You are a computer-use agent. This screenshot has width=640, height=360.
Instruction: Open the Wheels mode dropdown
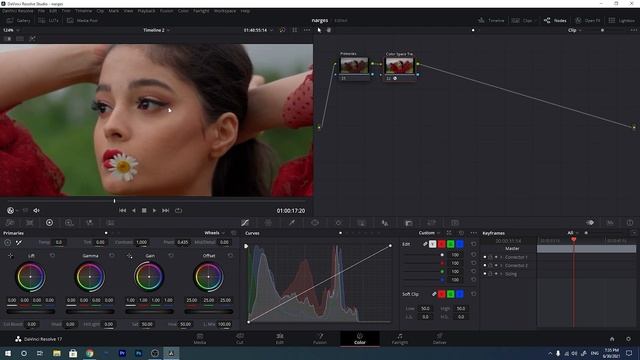[214, 233]
